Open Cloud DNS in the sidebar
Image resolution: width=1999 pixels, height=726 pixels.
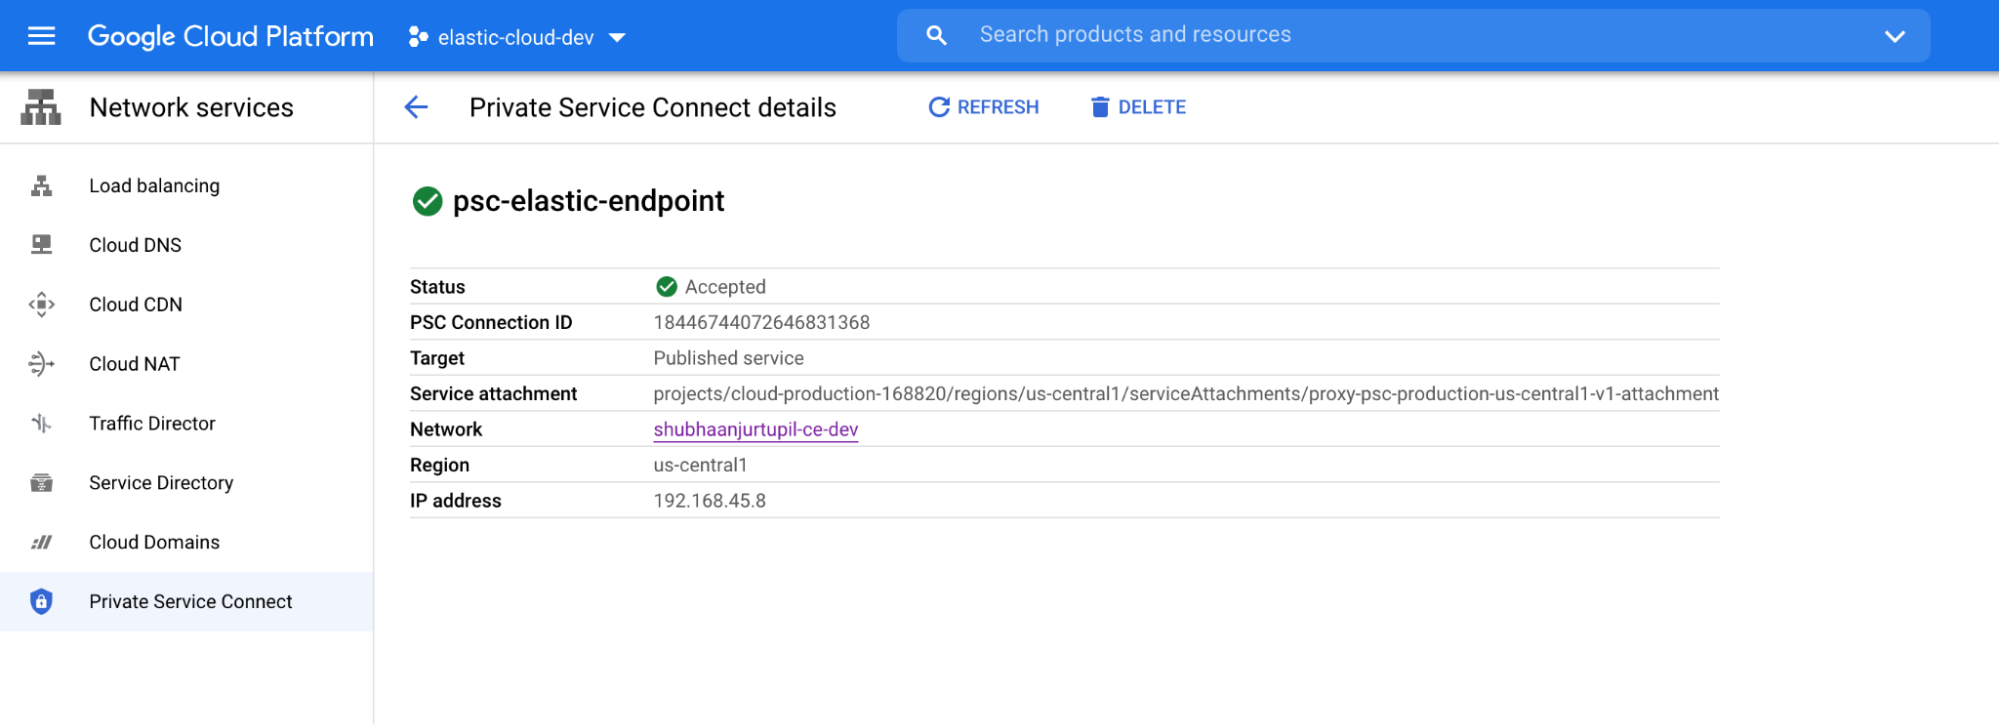pos(186,245)
